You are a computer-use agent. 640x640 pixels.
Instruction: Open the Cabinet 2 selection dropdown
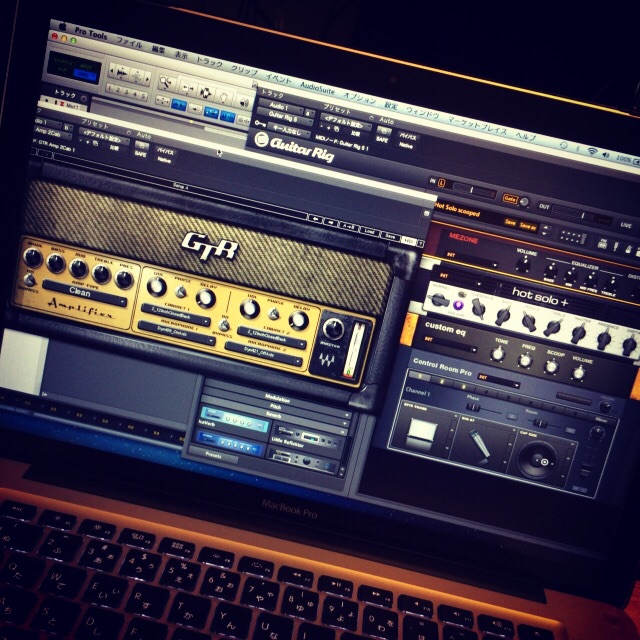tap(272, 337)
